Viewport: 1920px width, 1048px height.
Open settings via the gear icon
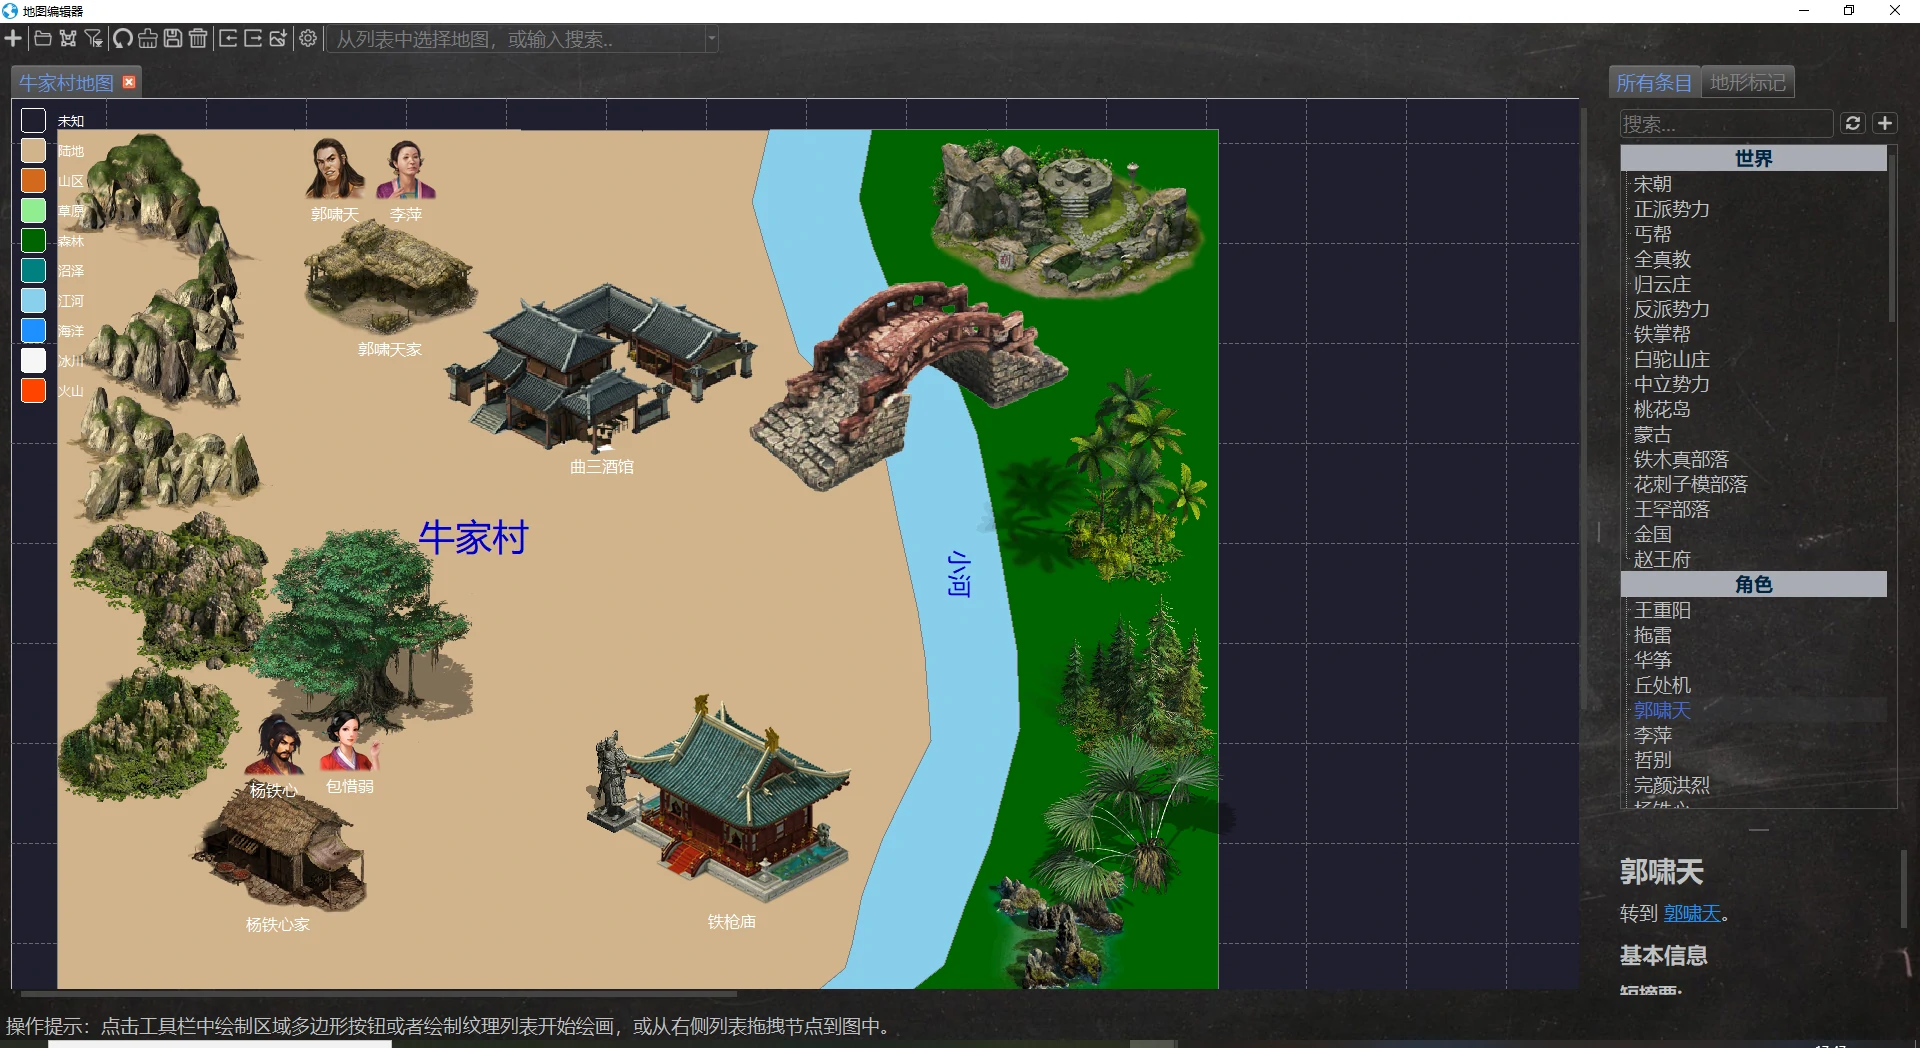308,39
